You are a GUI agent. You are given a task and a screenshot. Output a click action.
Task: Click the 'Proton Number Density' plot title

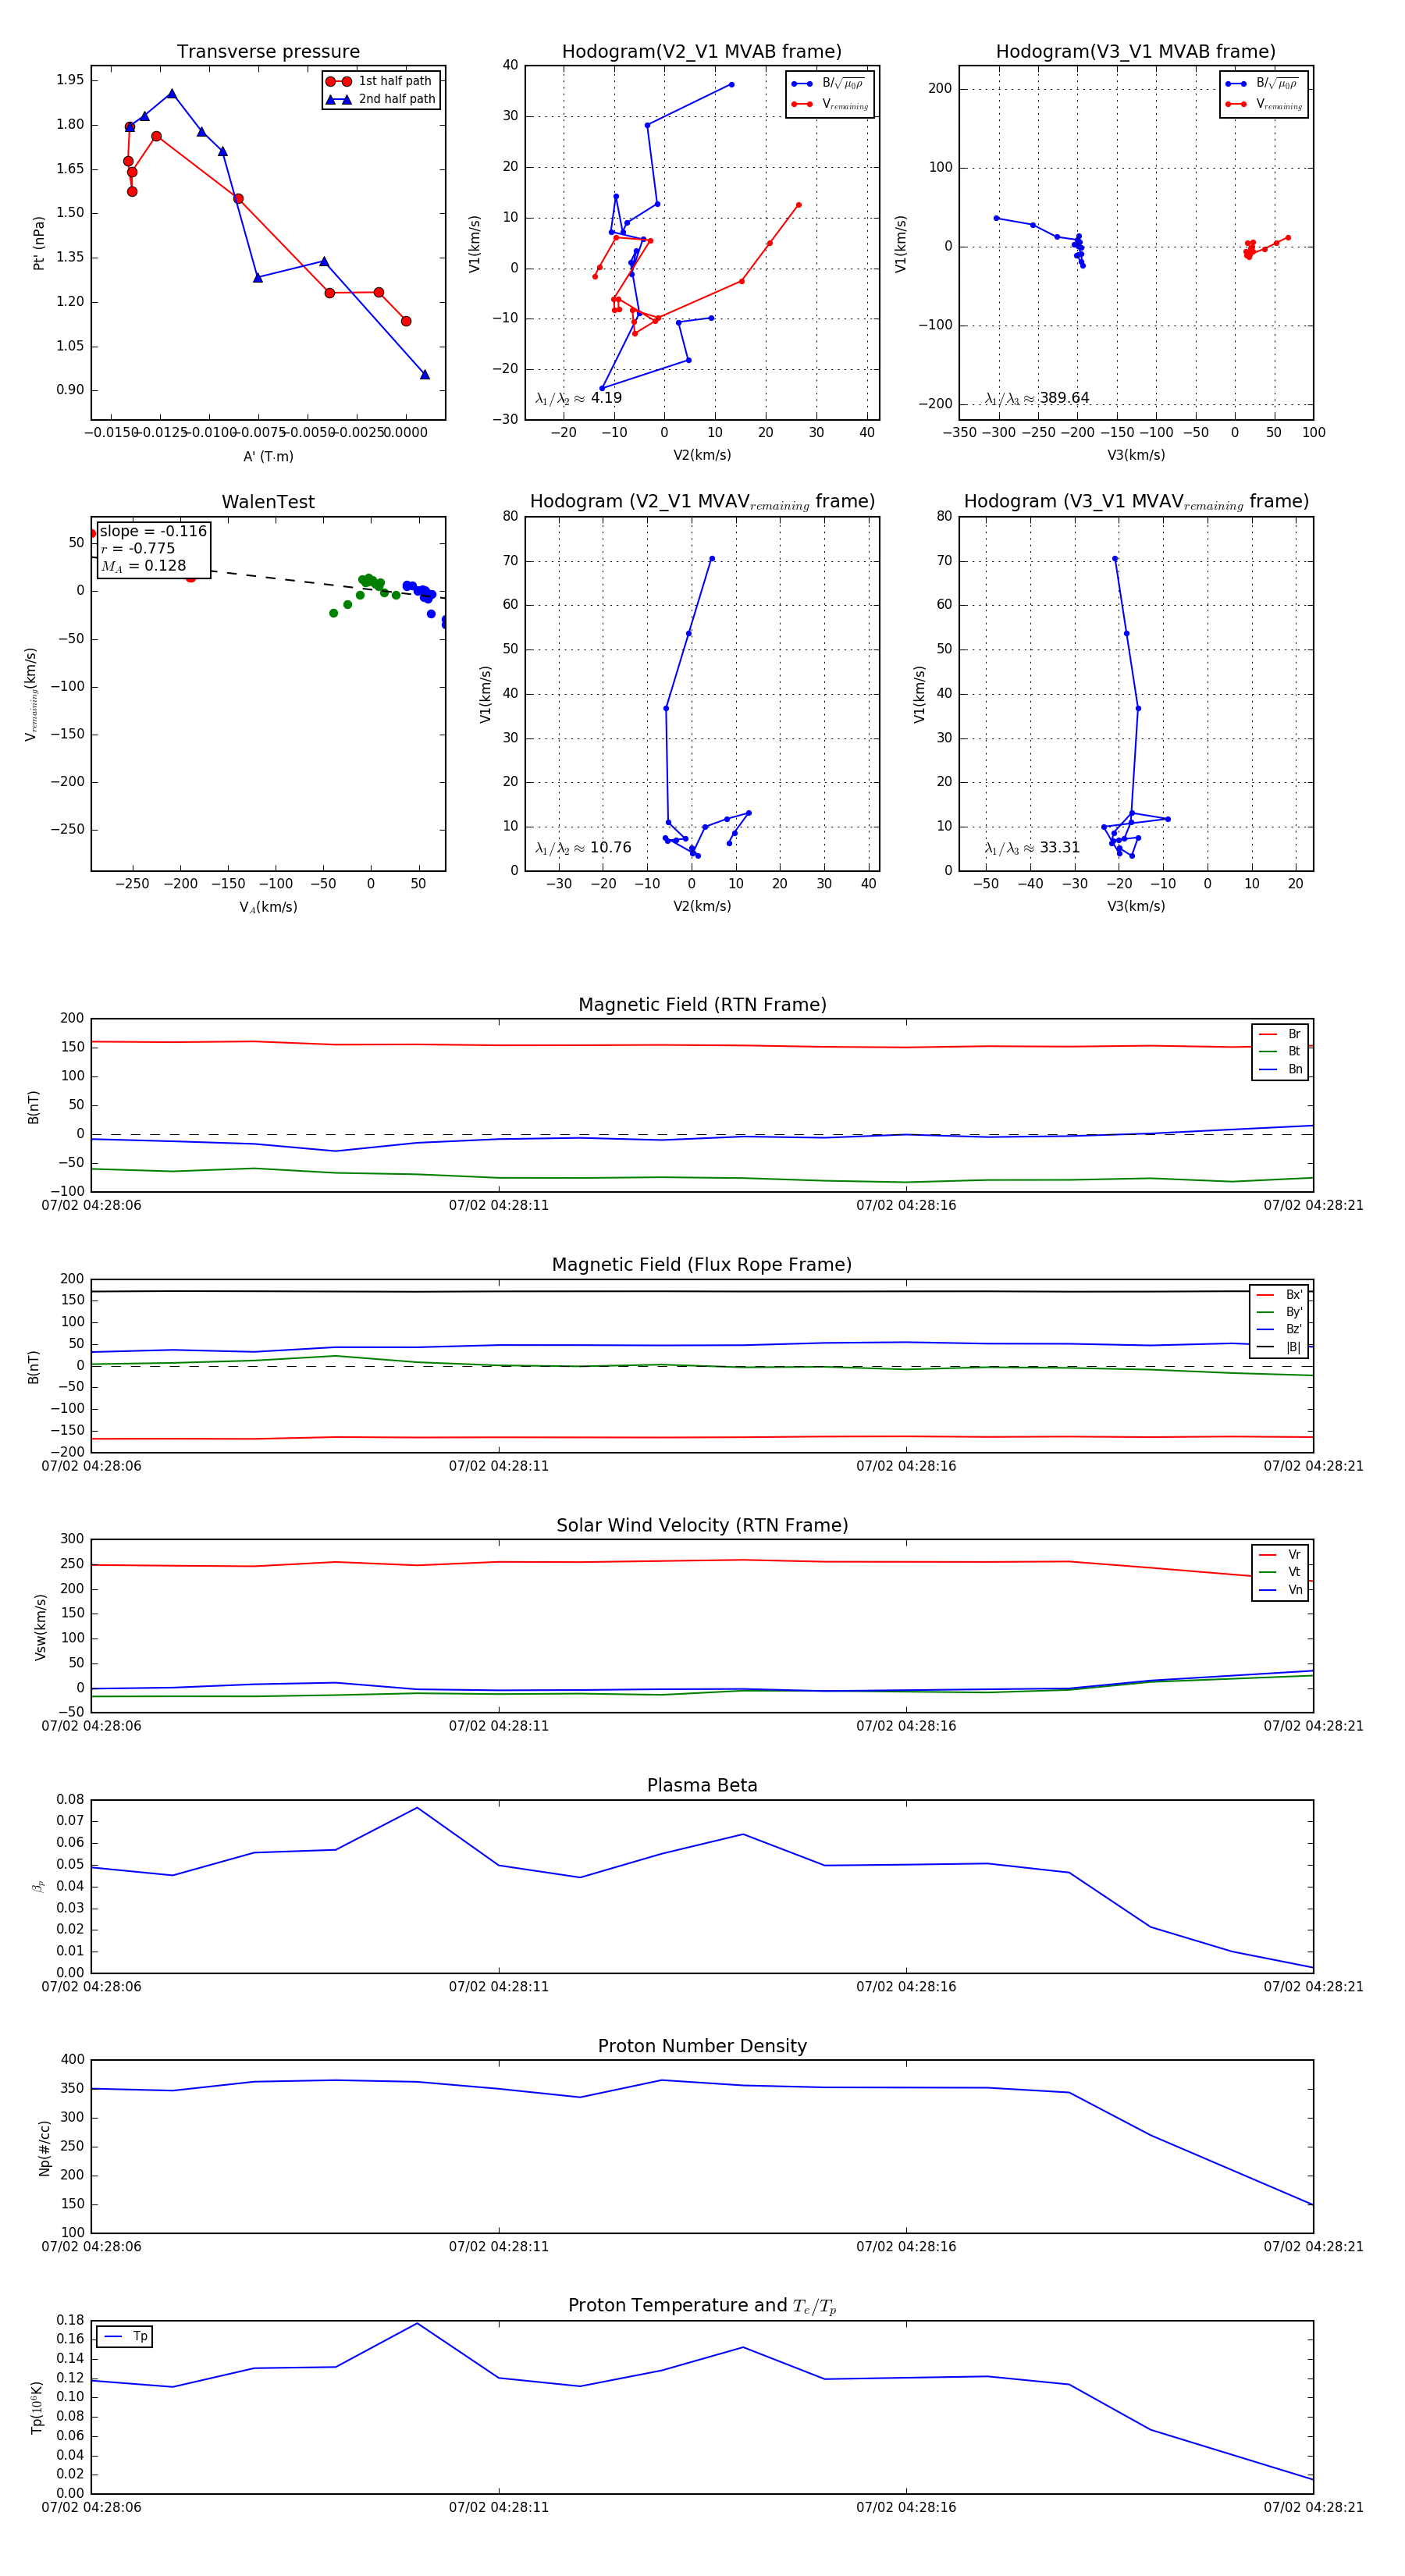tap(702, 2045)
